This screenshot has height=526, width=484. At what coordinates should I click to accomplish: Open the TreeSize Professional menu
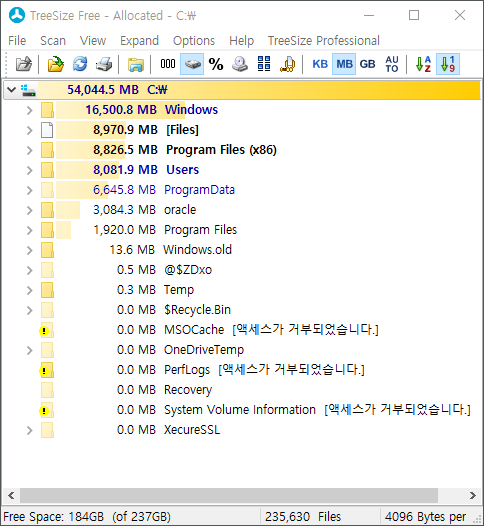tap(324, 41)
